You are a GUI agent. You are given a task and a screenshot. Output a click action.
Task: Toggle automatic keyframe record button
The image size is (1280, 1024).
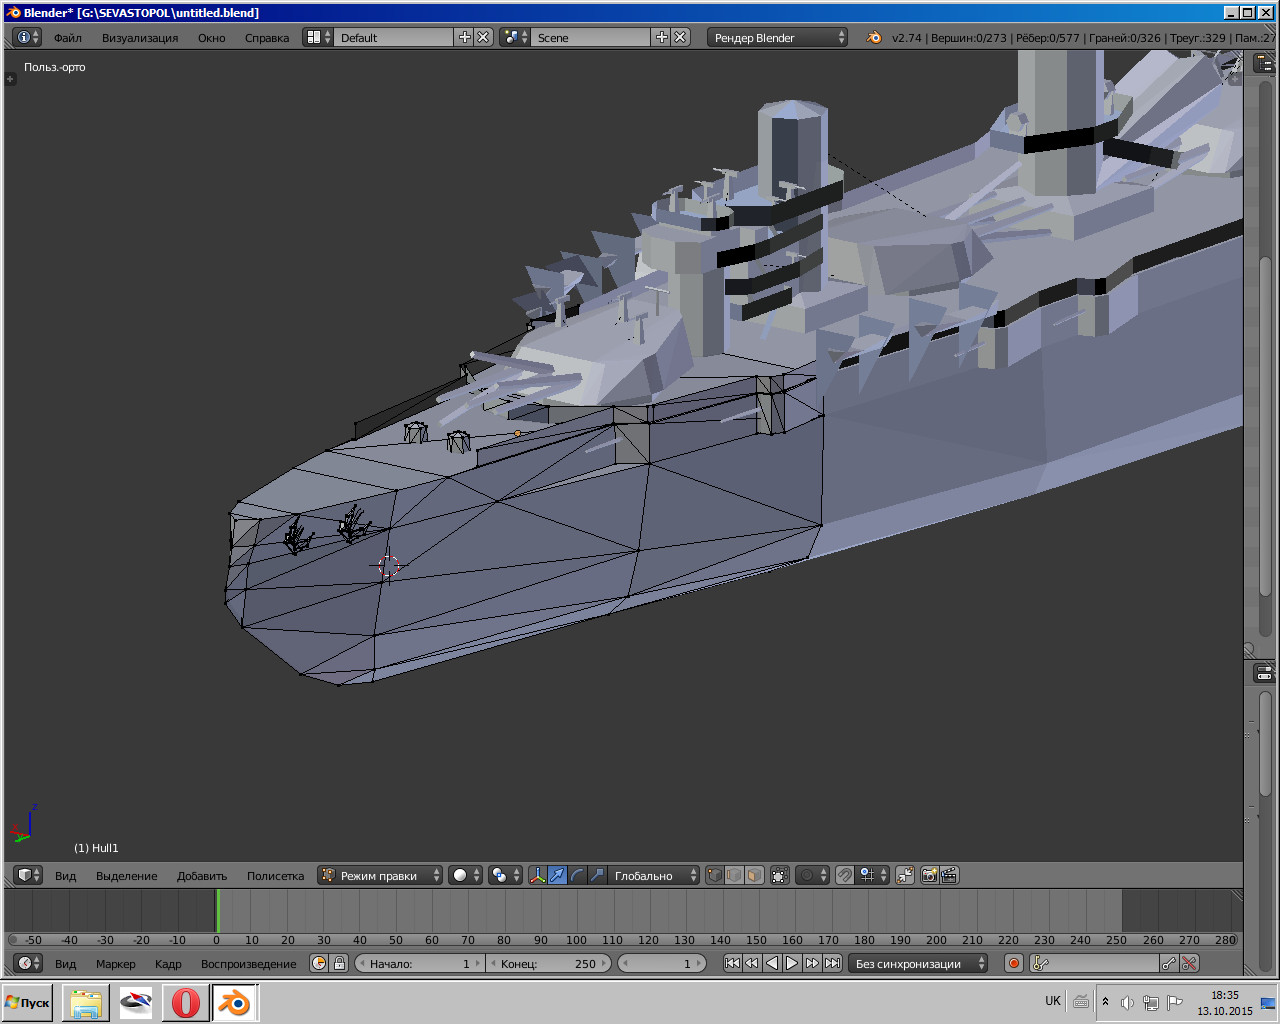tap(1013, 963)
